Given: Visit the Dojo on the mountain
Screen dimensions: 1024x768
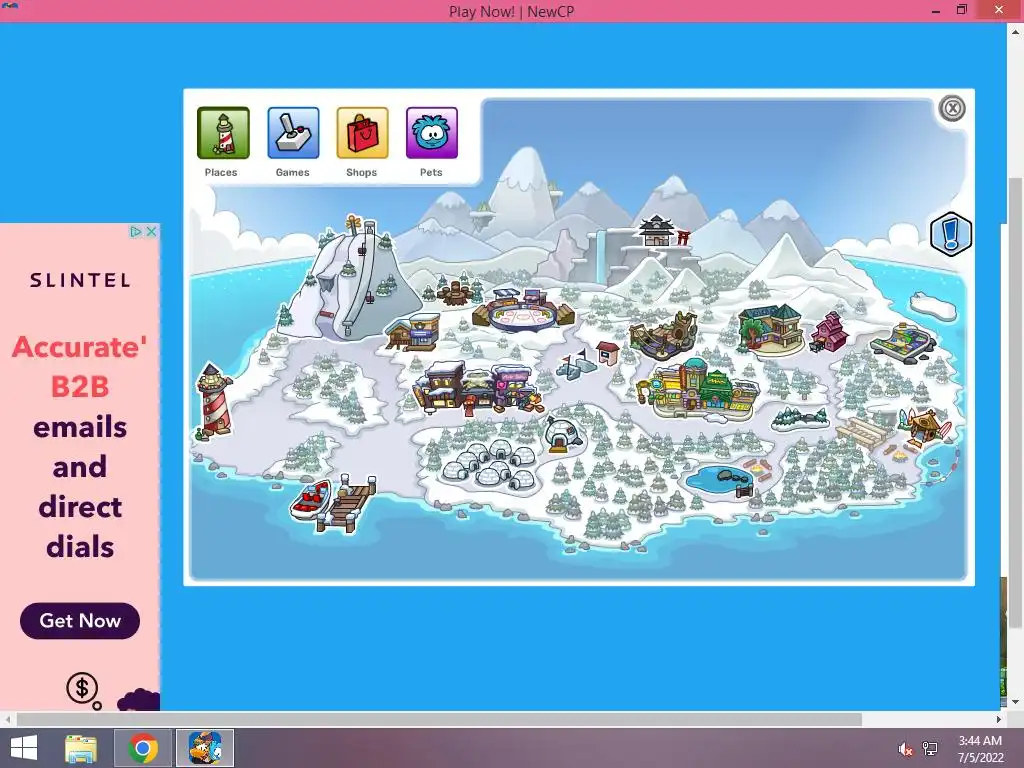Looking at the screenshot, I should click(x=663, y=231).
